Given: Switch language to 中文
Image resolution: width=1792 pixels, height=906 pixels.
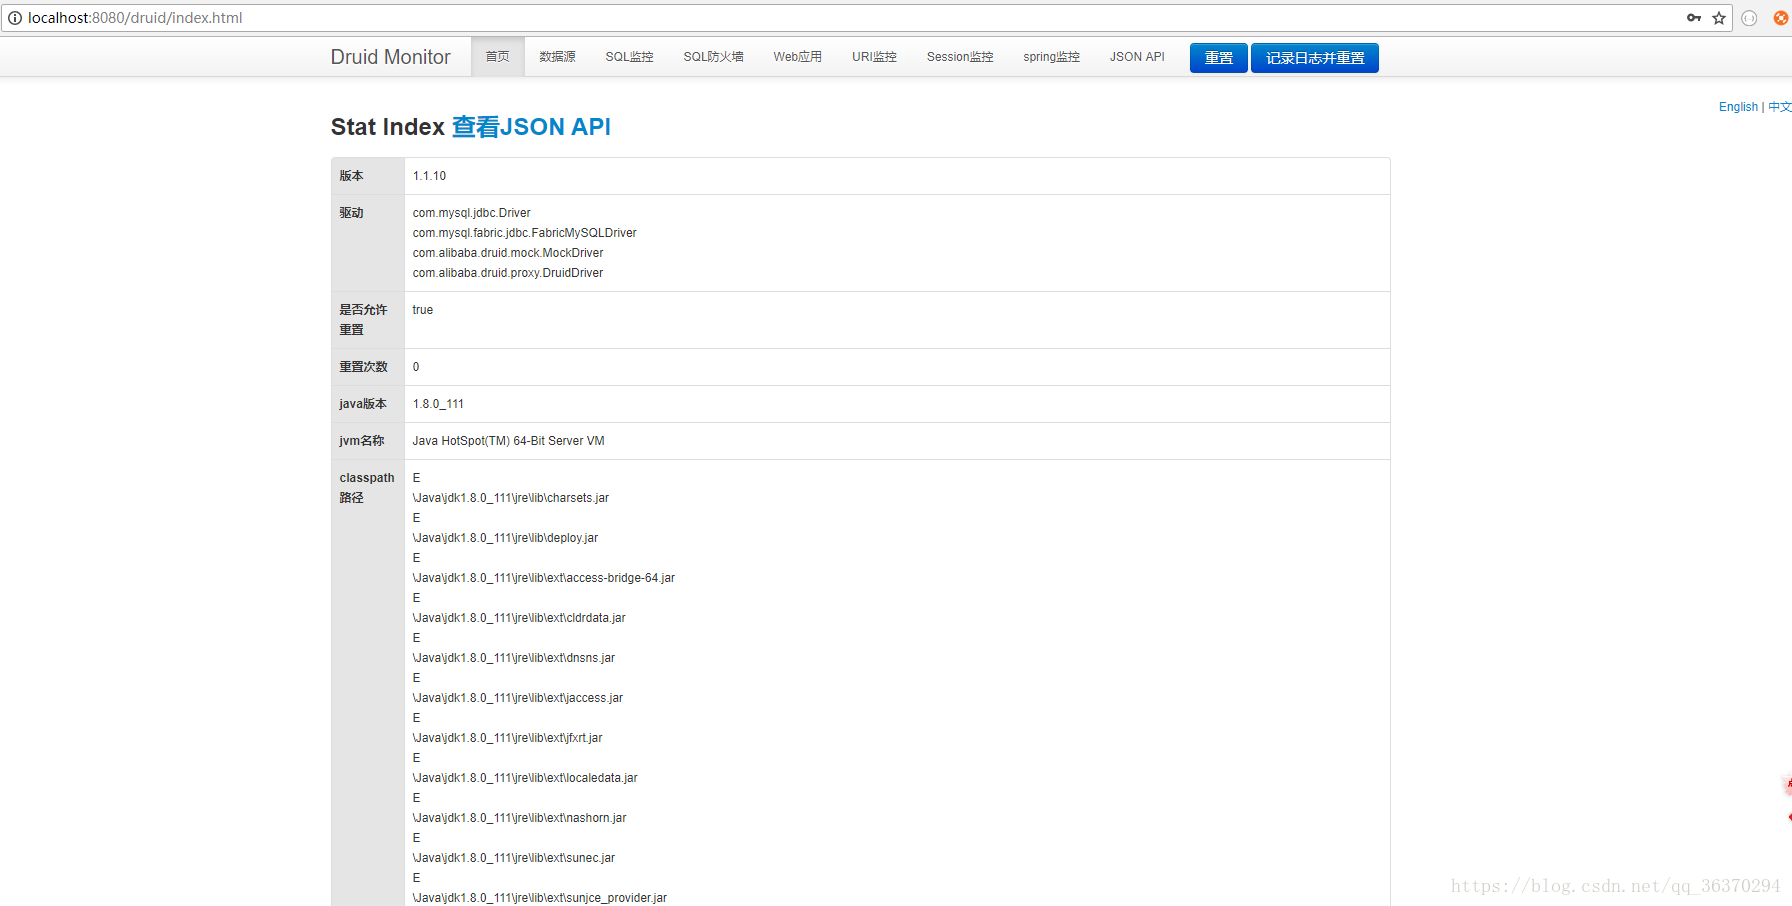Looking at the screenshot, I should tap(1779, 107).
